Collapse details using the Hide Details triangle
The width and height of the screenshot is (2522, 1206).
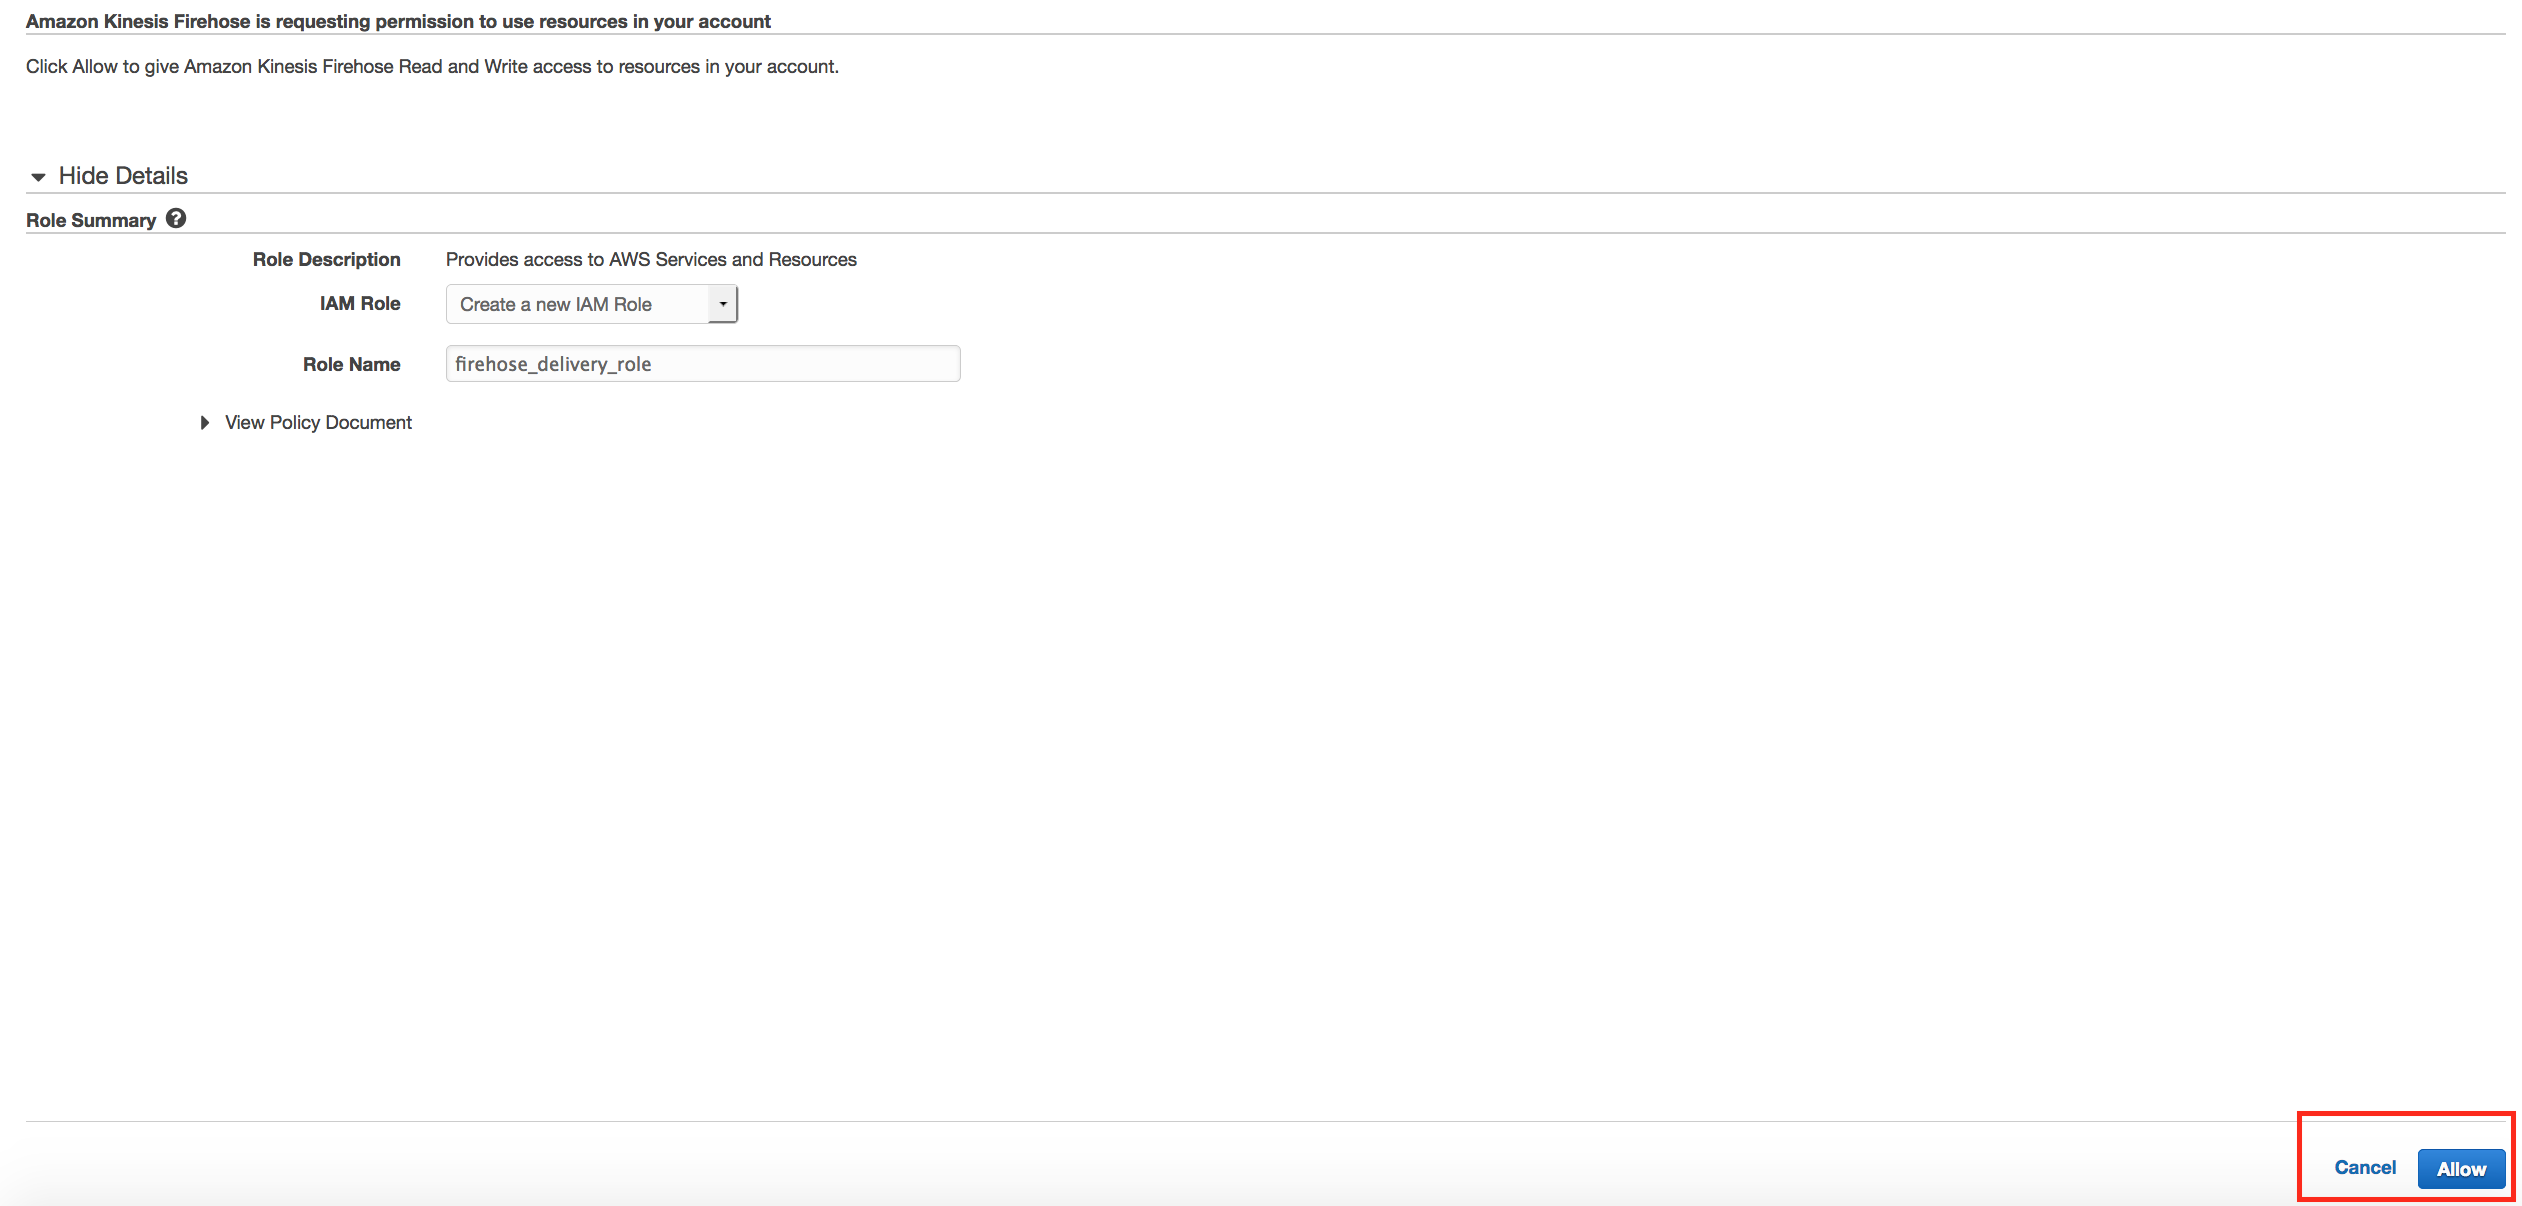coord(38,177)
